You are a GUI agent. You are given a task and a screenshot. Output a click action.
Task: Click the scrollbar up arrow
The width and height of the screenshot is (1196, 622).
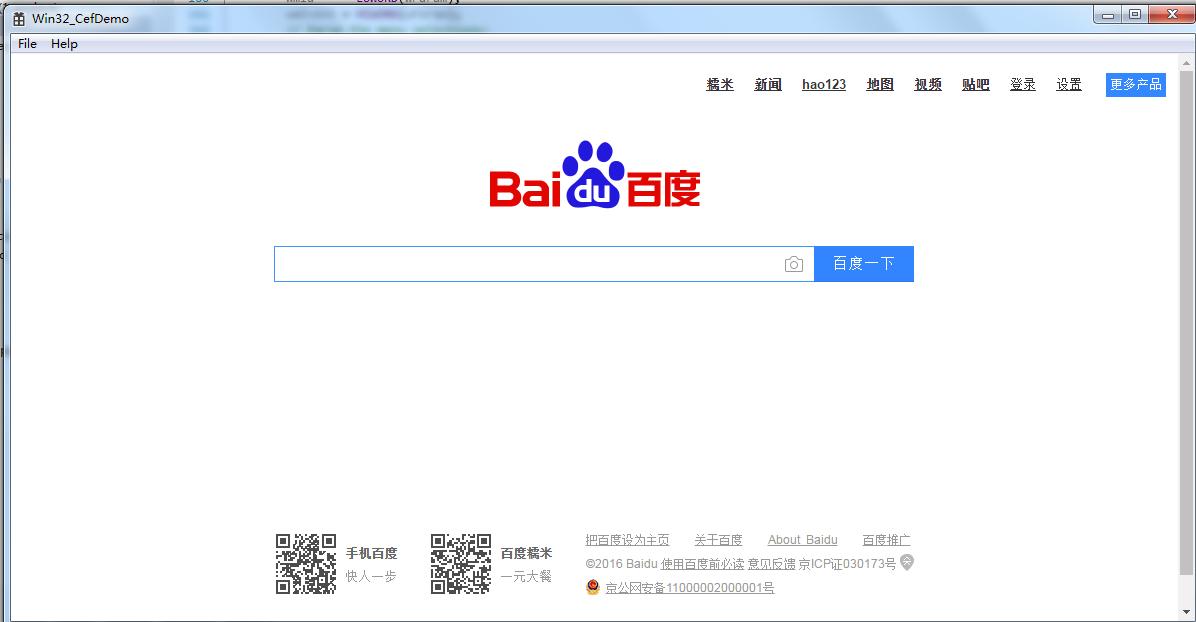1186,63
